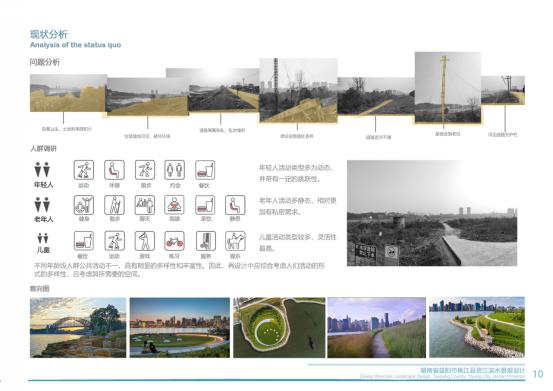This screenshot has height=391, width=553.
Task: Select the male and female dating icon
Action: [174, 170]
